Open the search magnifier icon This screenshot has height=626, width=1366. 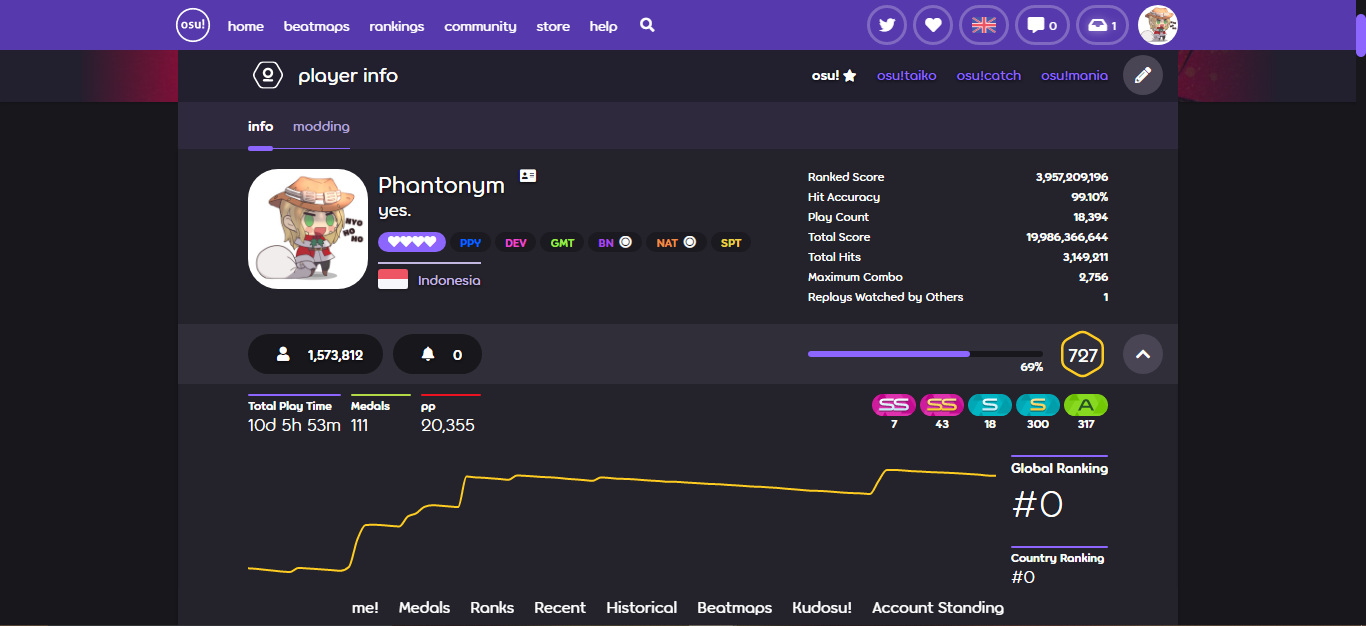[x=647, y=25]
